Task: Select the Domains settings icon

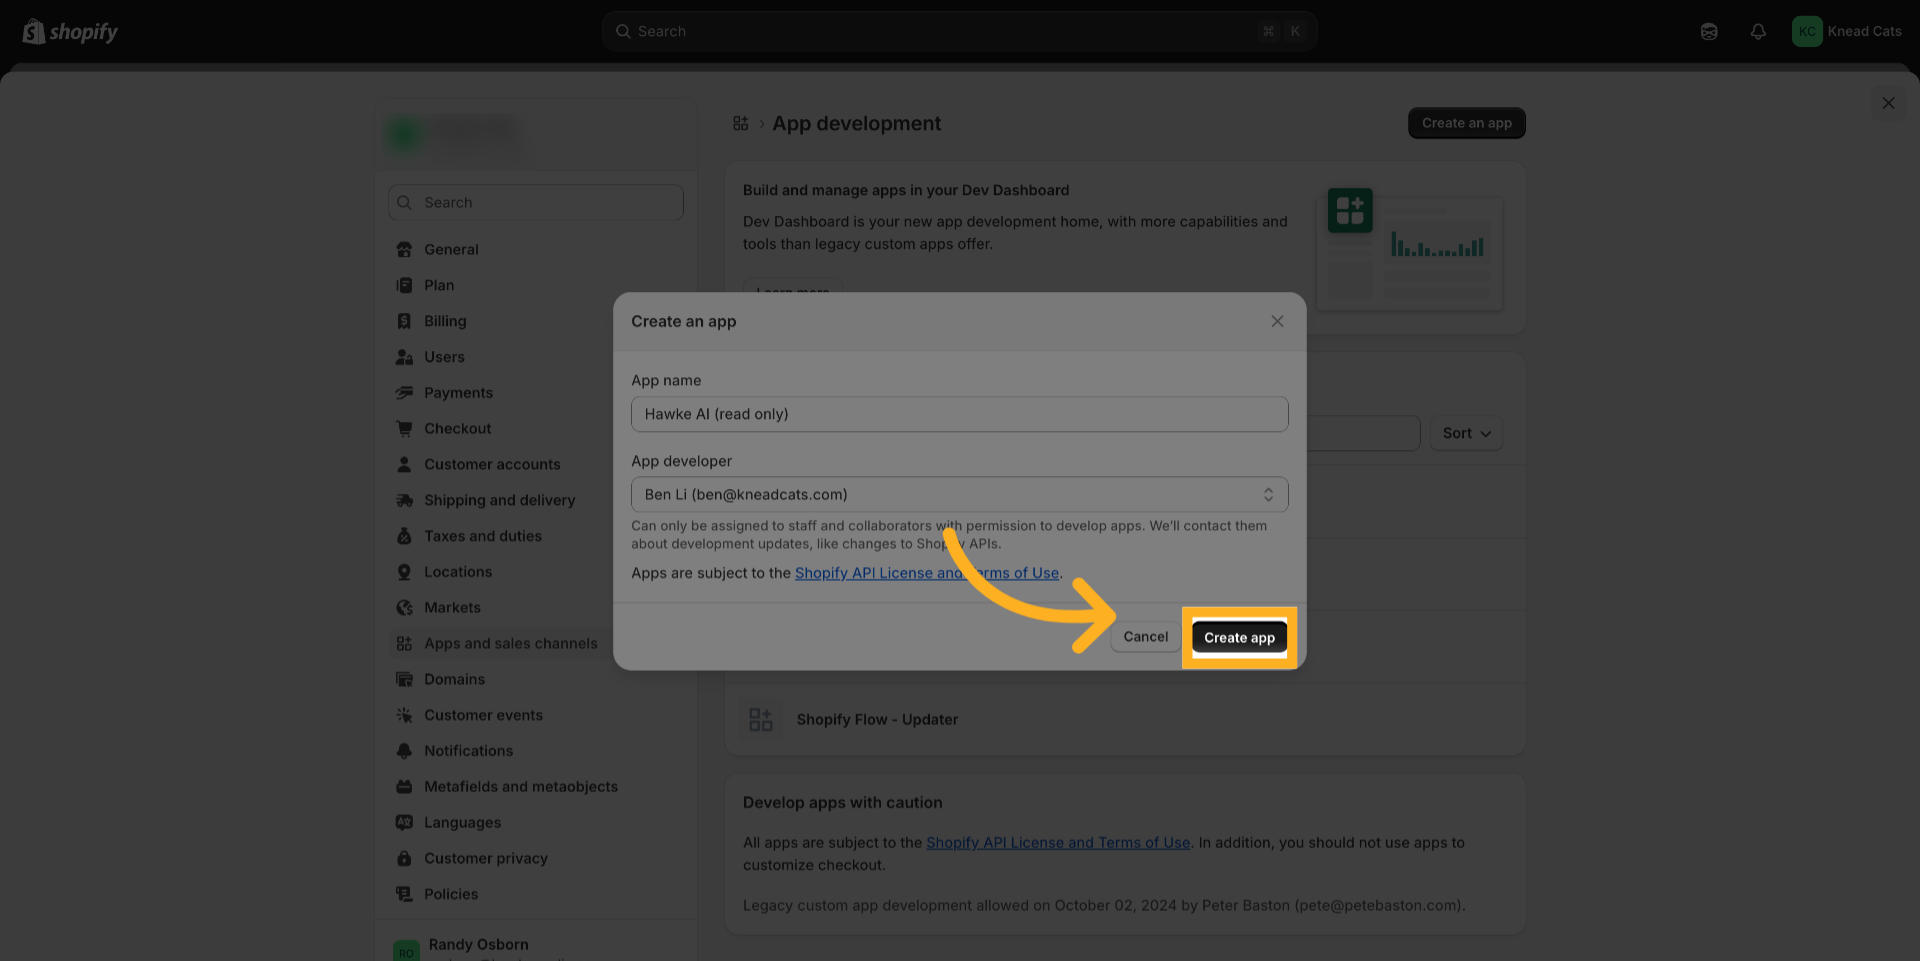Action: pos(404,680)
